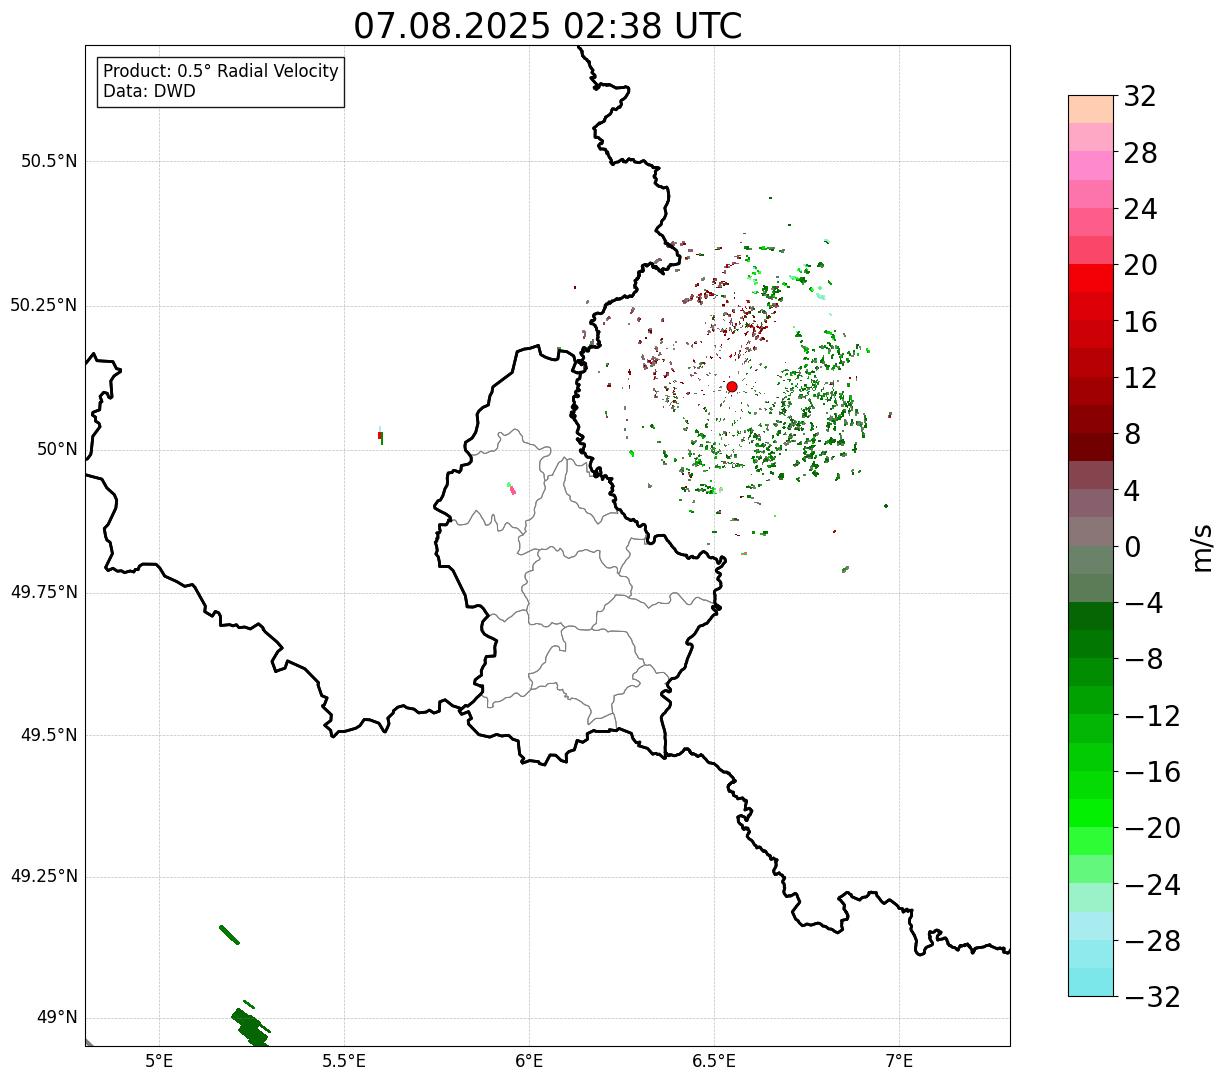1225x1081 pixels.
Task: Click the 50.5°N latitude label
Action: click(49, 161)
